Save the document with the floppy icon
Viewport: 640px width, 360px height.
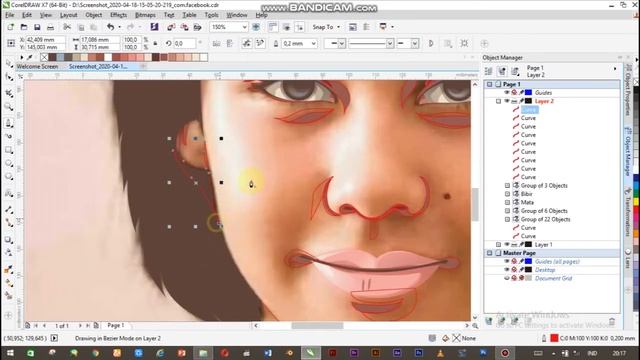[x=37, y=27]
